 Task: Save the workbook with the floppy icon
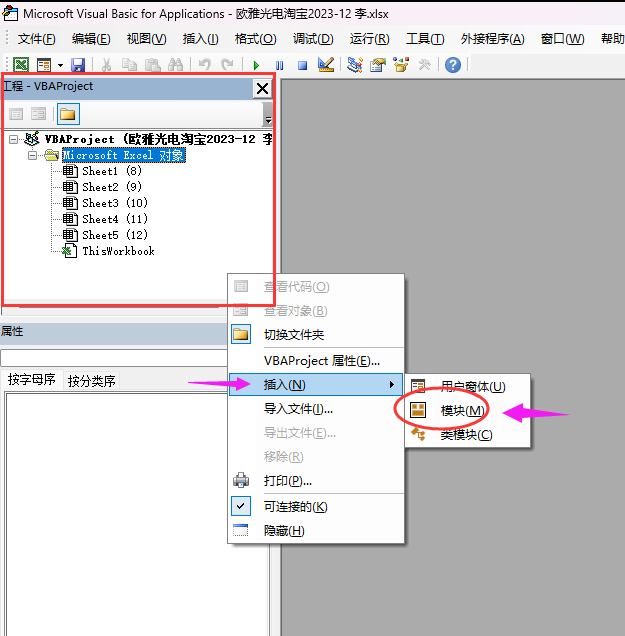point(77,65)
